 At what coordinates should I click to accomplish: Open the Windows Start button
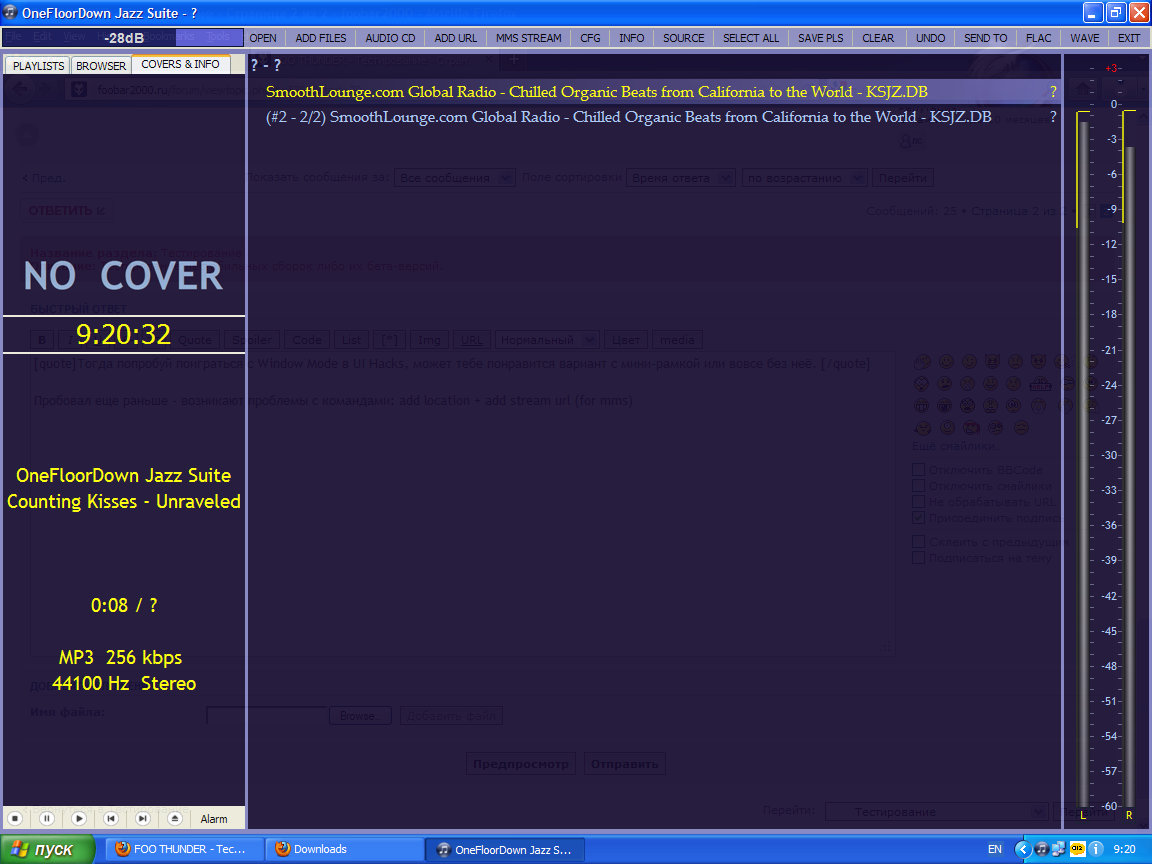coord(48,849)
